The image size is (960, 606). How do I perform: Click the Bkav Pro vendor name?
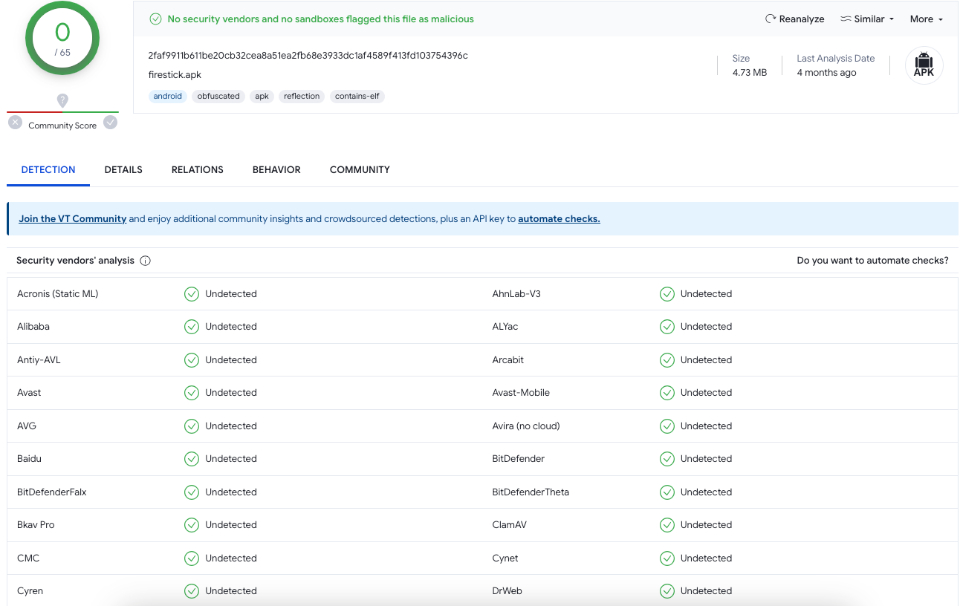pyautogui.click(x=36, y=525)
